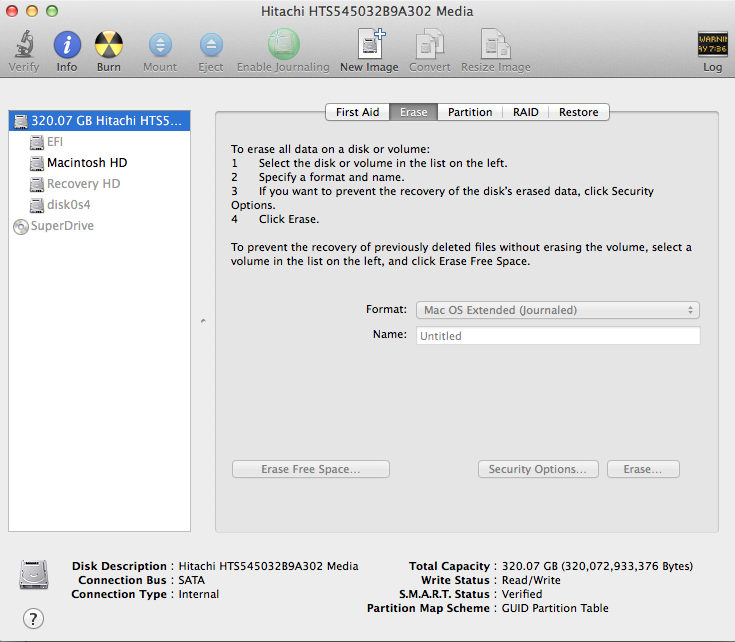The height and width of the screenshot is (642, 735).
Task: Click the disk drive icon beside Disk Description
Action: [34, 574]
